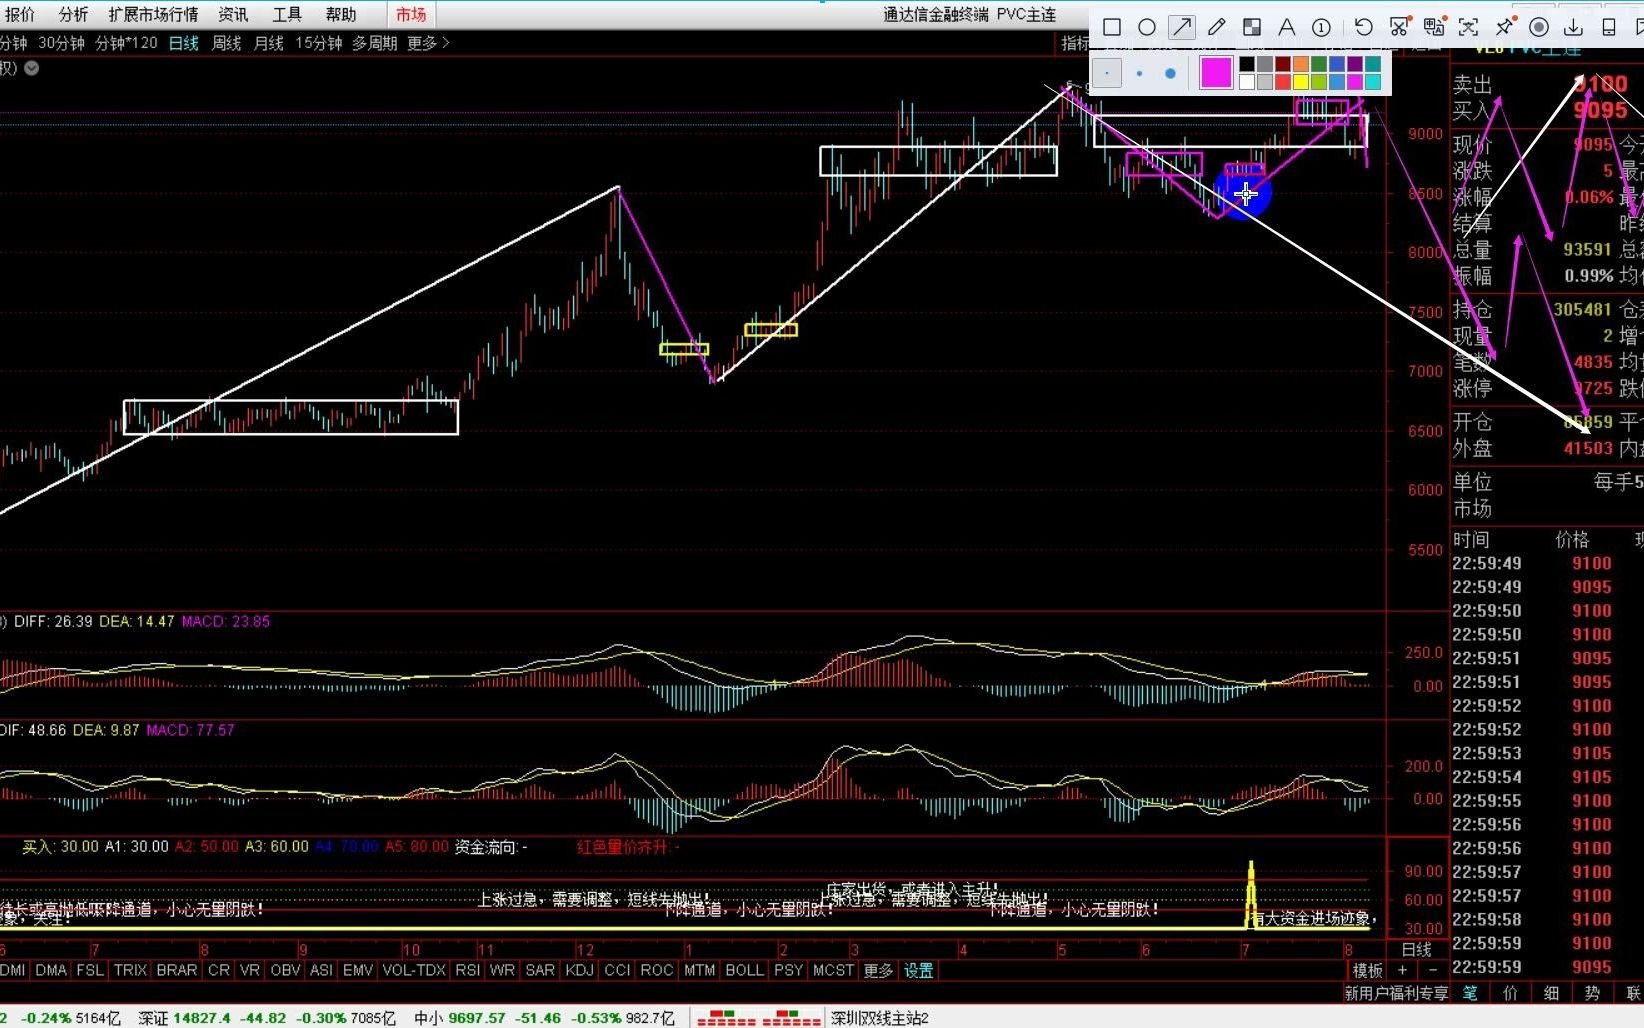Click the 深圳双线主站2 server status
The image size is (1644, 1028).
[x=880, y=1018]
